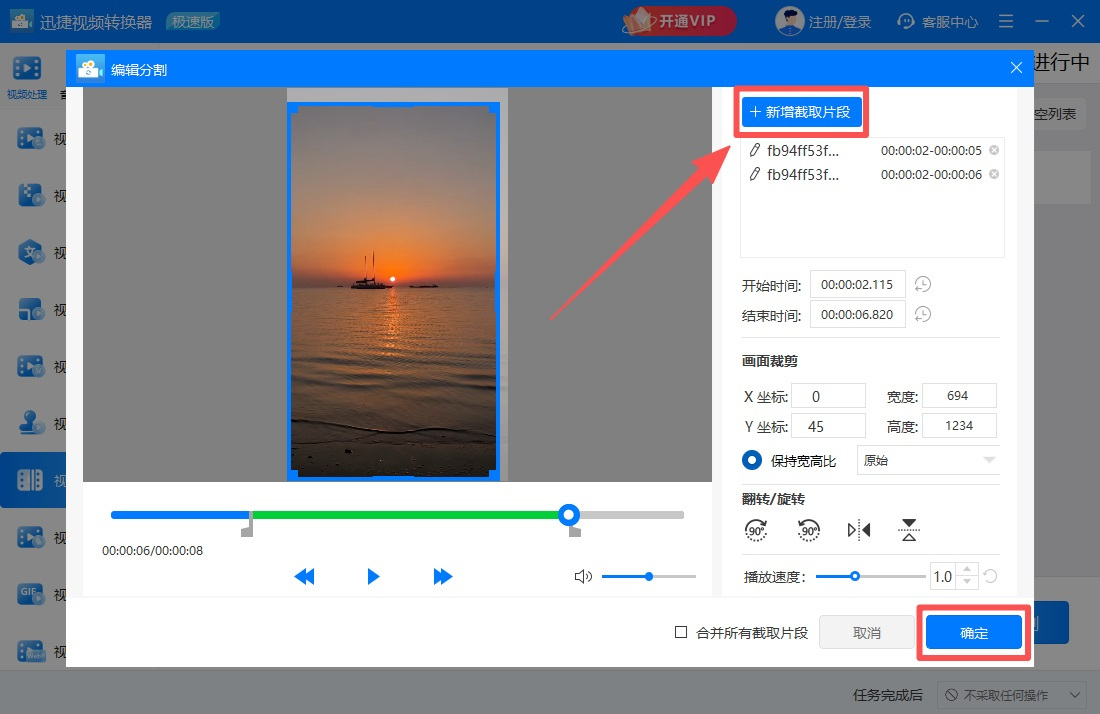Adjust the 播放速度 playback speed slider
The width and height of the screenshot is (1100, 714).
pyautogui.click(x=855, y=576)
